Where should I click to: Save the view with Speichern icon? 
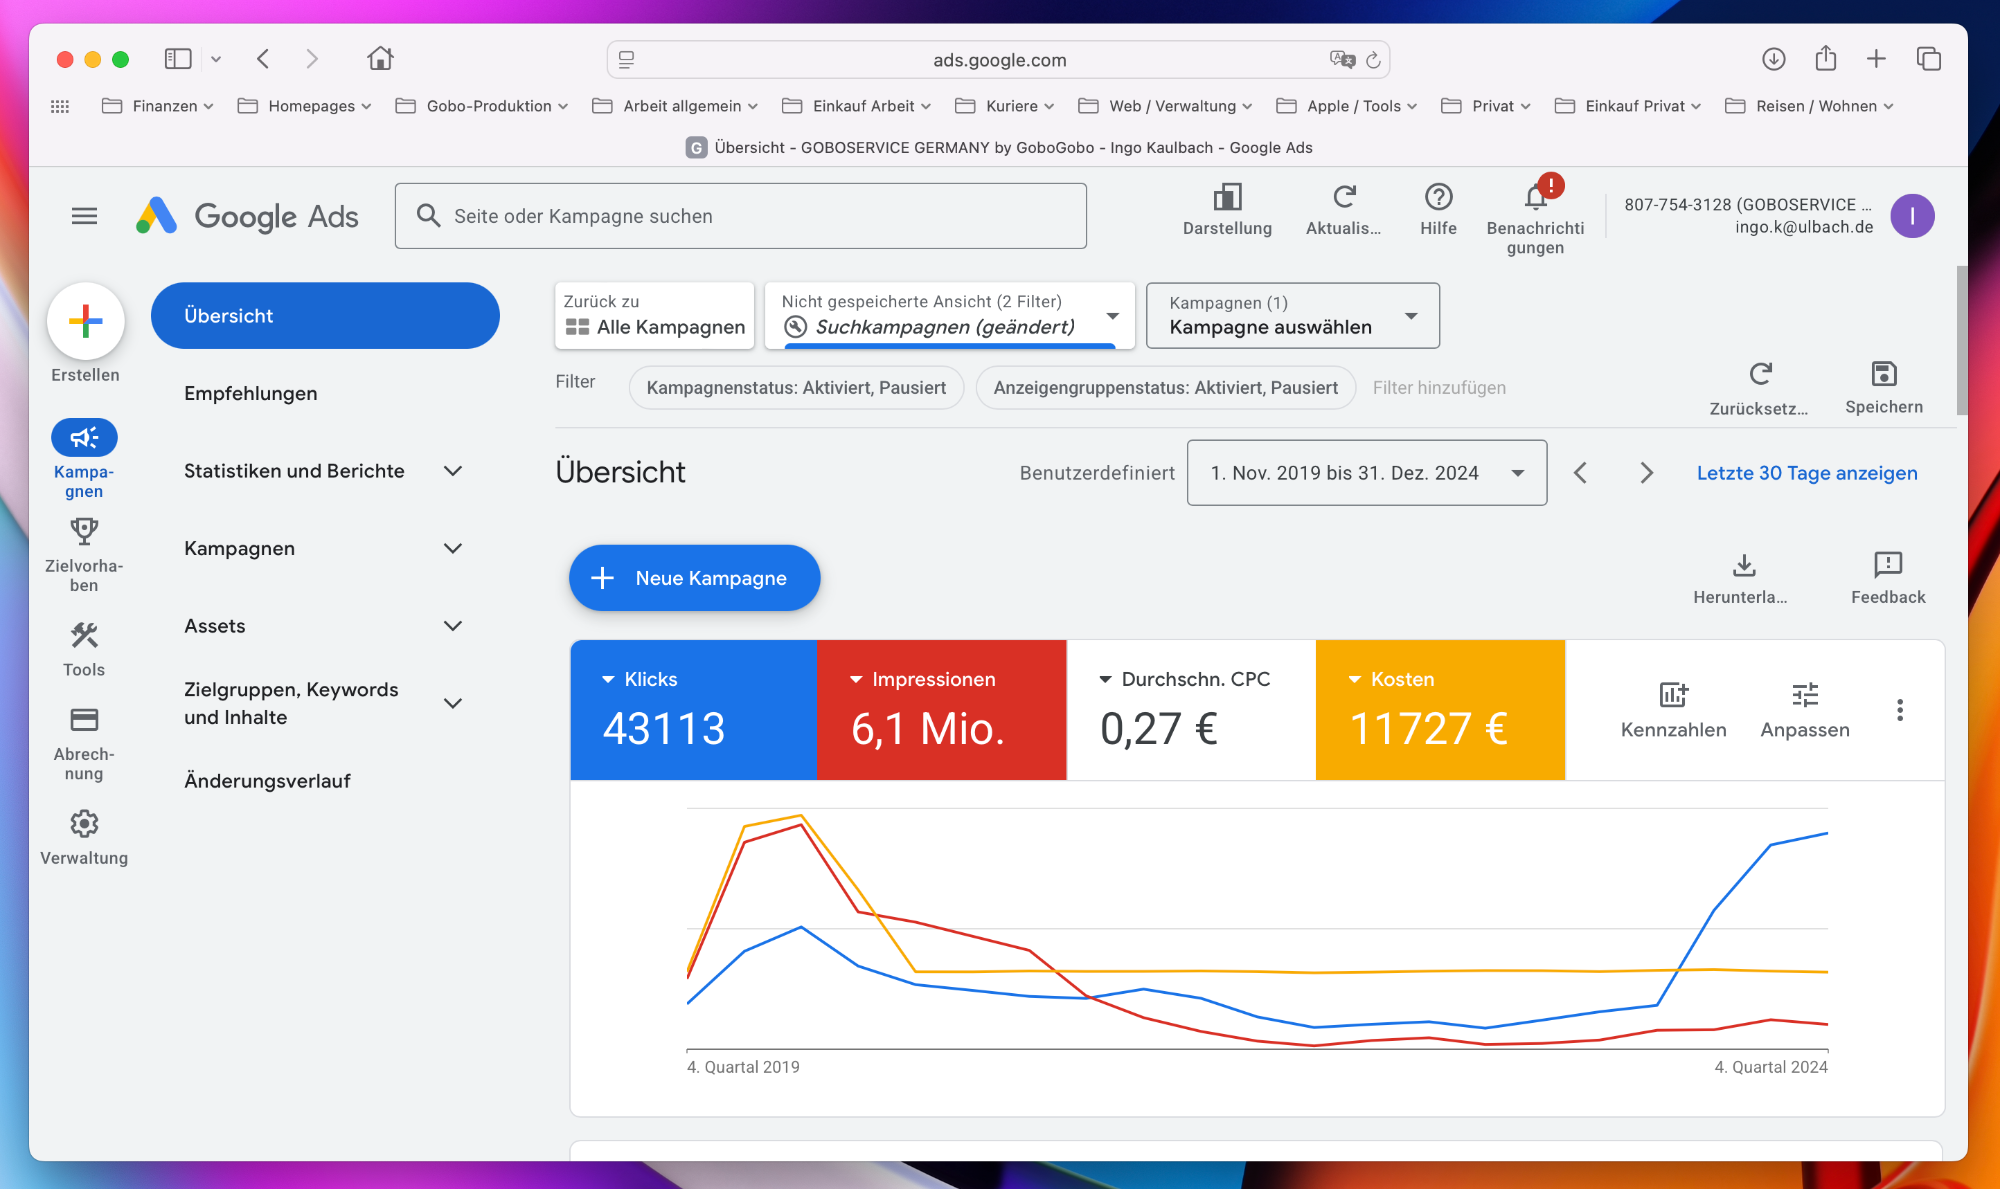(1883, 375)
